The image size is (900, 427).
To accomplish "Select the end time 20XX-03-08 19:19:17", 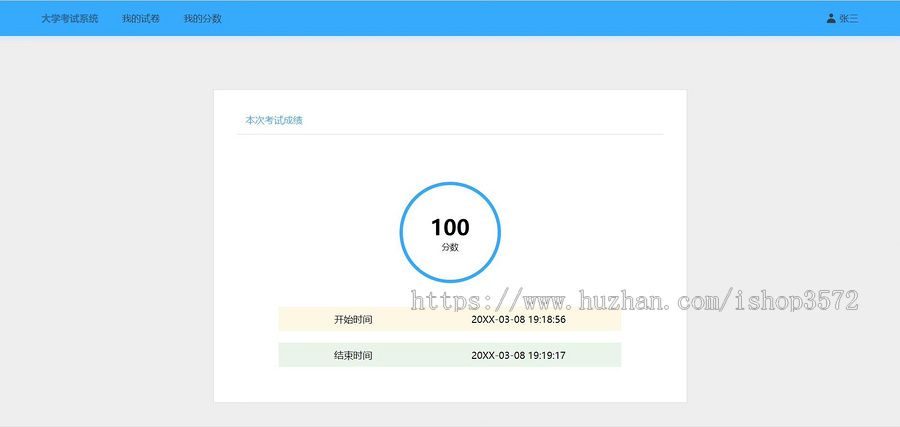I will point(518,355).
